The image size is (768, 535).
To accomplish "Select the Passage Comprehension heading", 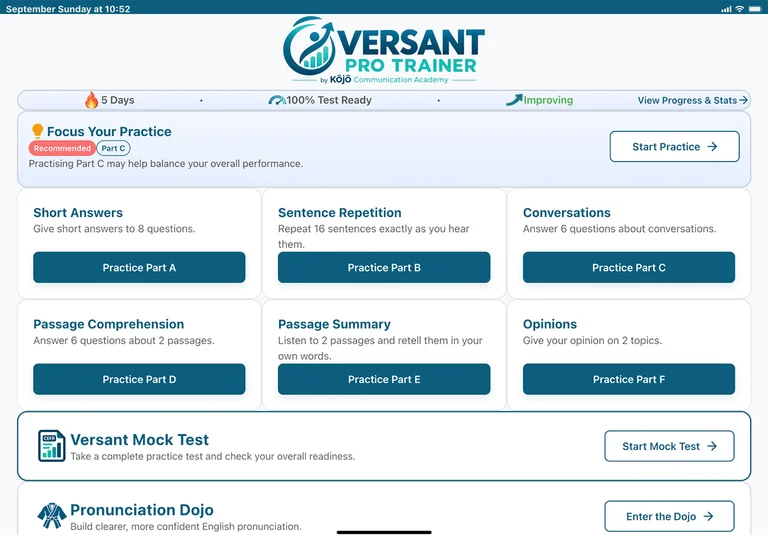I will tap(109, 324).
